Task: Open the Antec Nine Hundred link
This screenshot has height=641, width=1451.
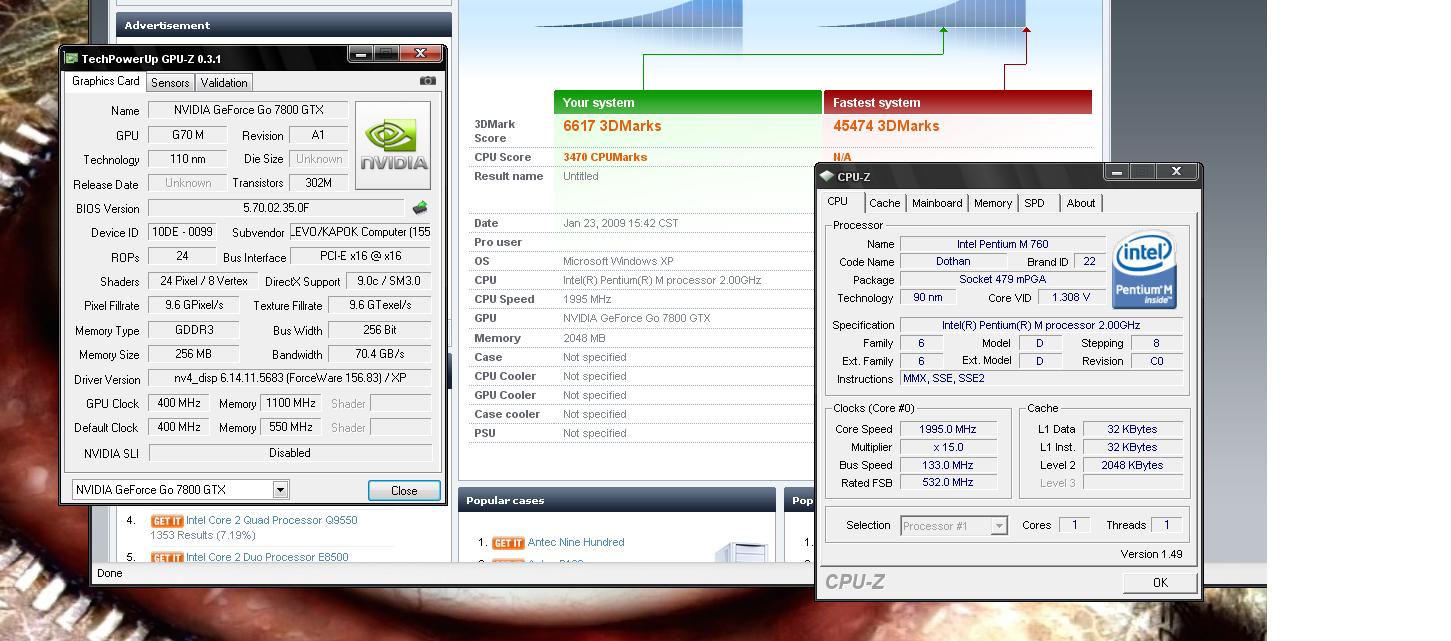Action: pyautogui.click(x=576, y=543)
